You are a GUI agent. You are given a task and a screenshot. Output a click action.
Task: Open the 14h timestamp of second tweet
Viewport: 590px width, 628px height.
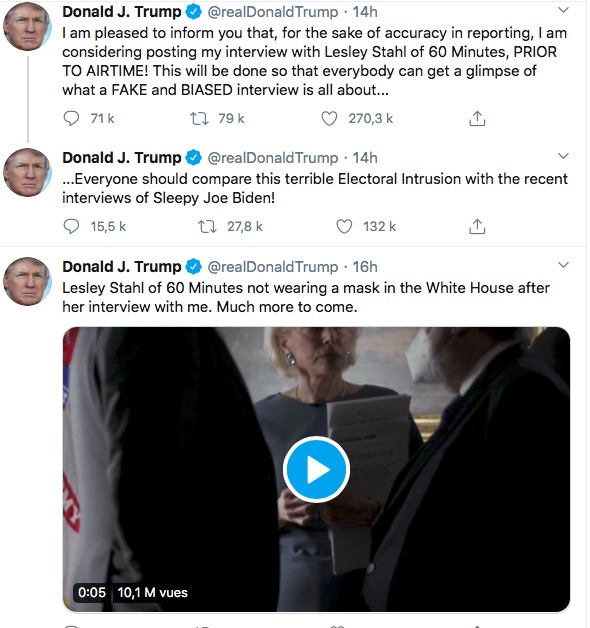[365, 158]
